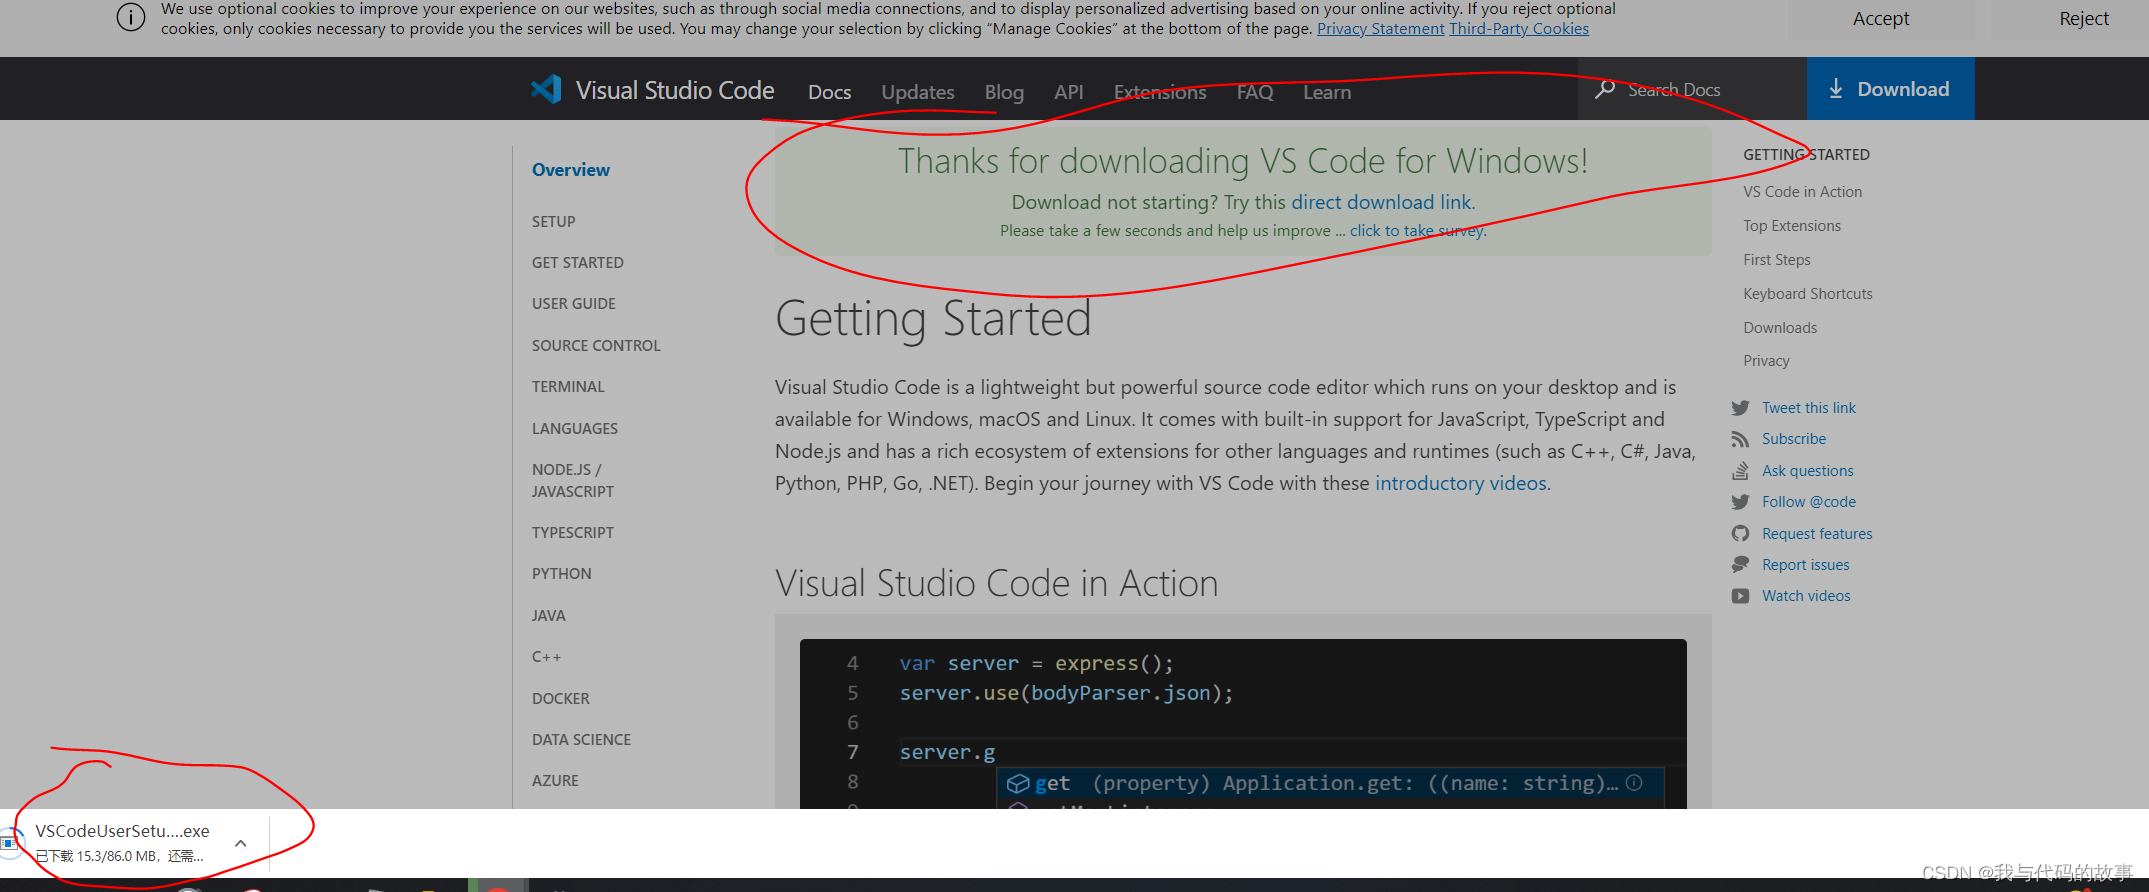Screen dimensions: 2149x892
Task: Click the Visual Studio Code title text
Action: click(x=675, y=90)
